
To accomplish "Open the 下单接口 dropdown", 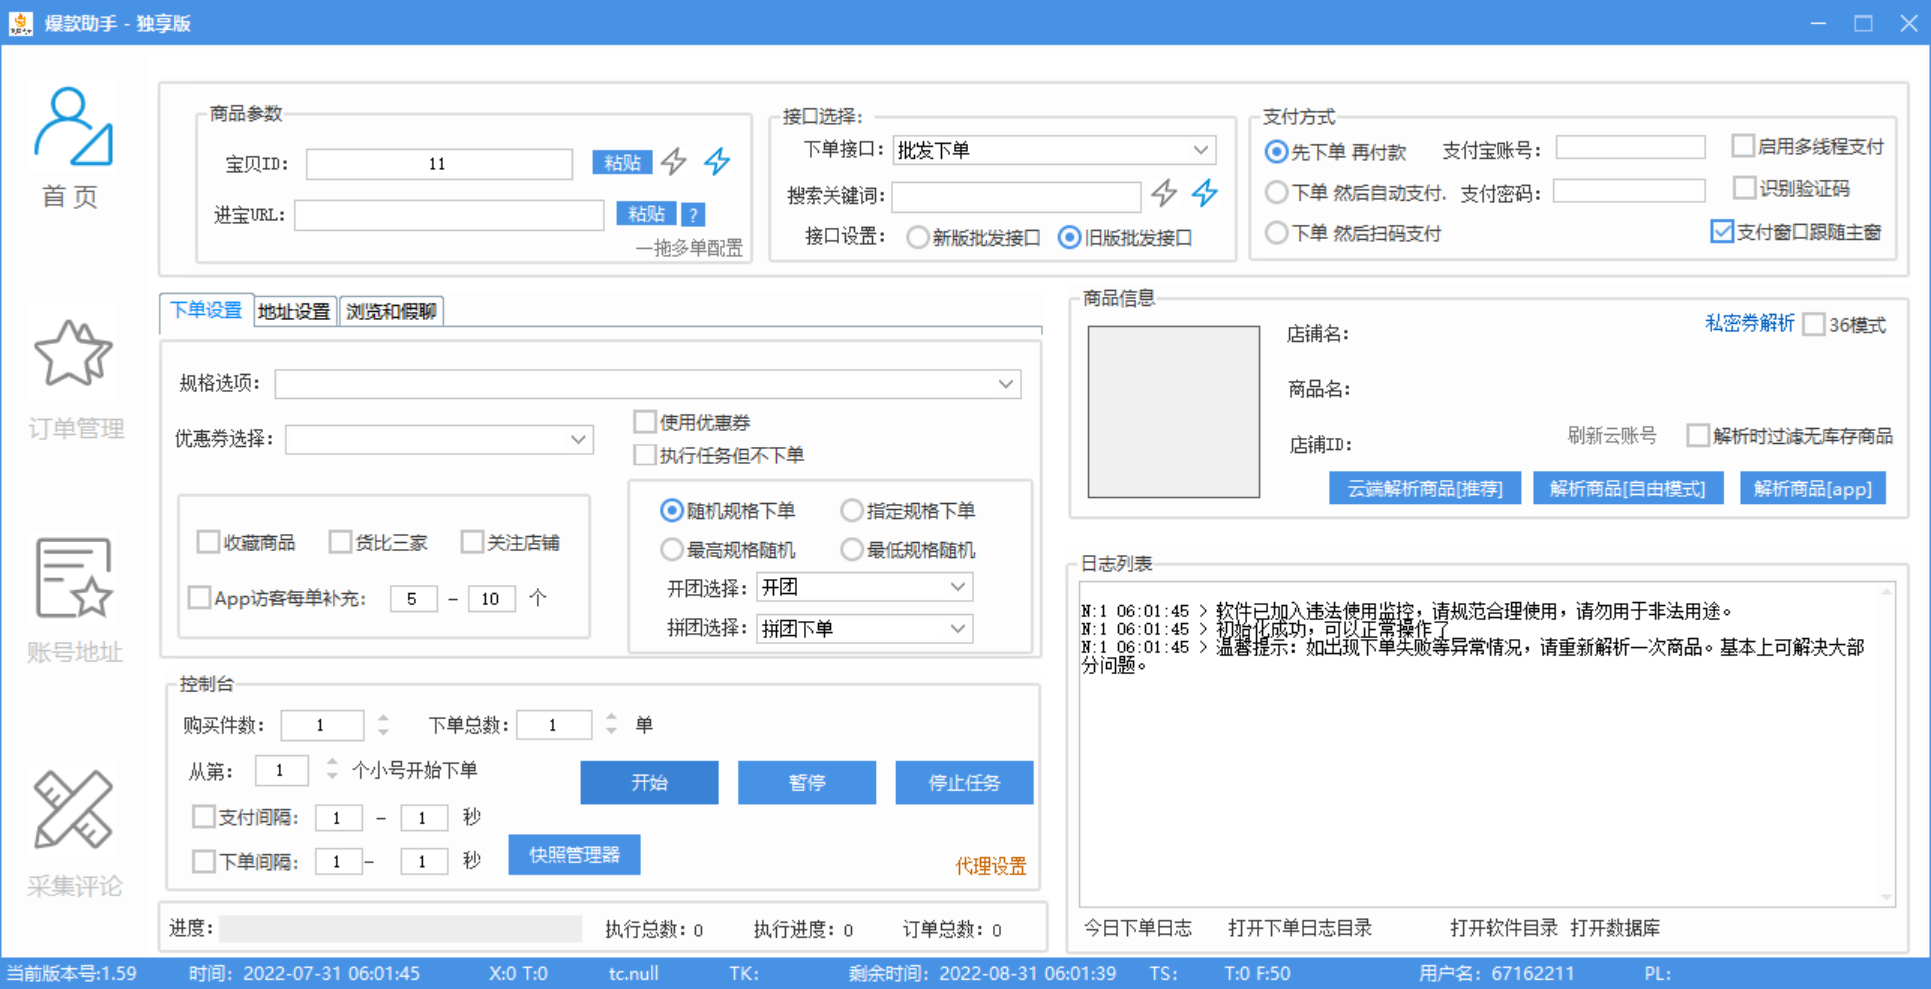I will click(1054, 149).
